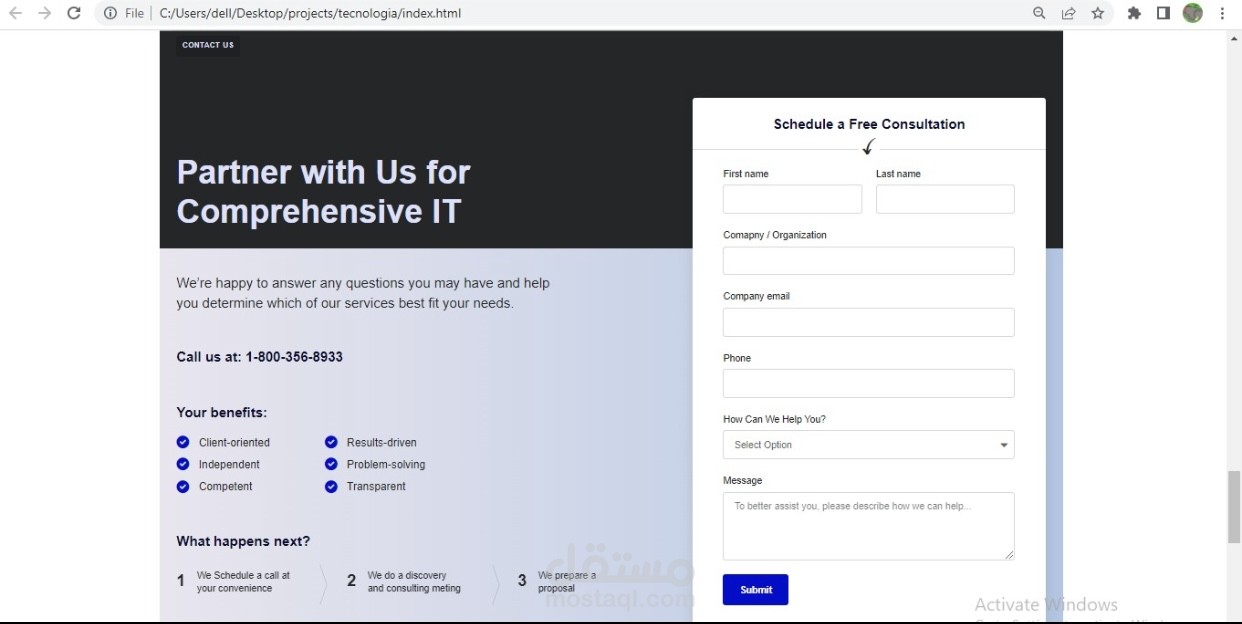Toggle the browser side panel icon
This screenshot has width=1242, height=624.
[1163, 13]
